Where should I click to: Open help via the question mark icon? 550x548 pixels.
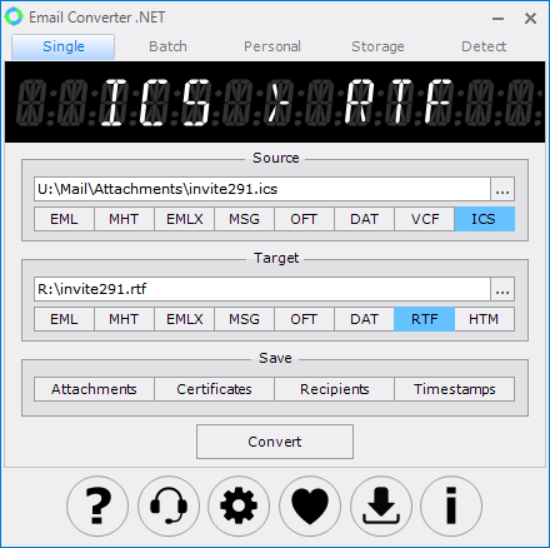(x=98, y=506)
